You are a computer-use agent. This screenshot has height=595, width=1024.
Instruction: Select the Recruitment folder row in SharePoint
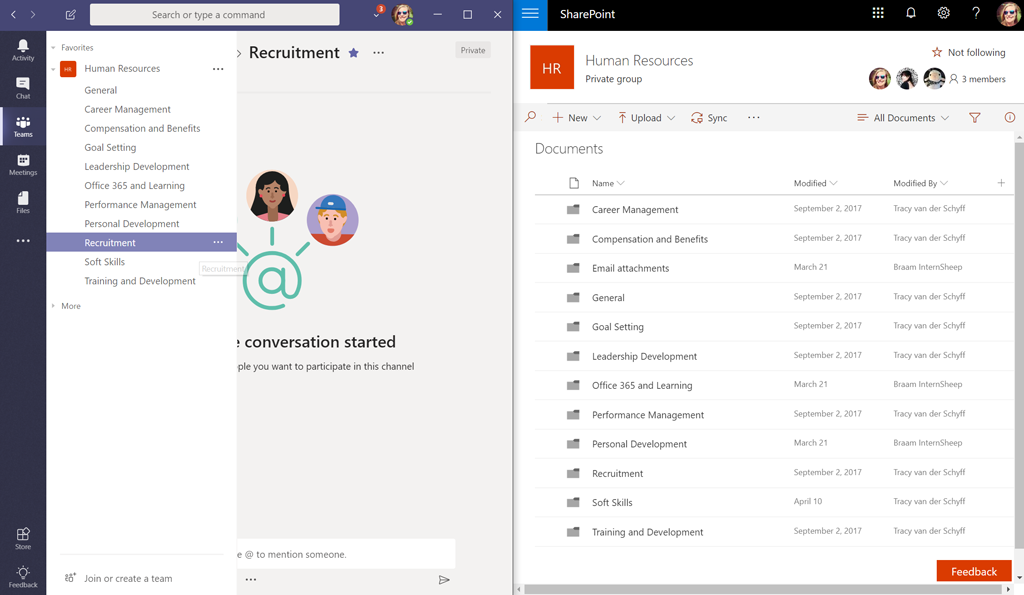pyautogui.click(x=773, y=473)
